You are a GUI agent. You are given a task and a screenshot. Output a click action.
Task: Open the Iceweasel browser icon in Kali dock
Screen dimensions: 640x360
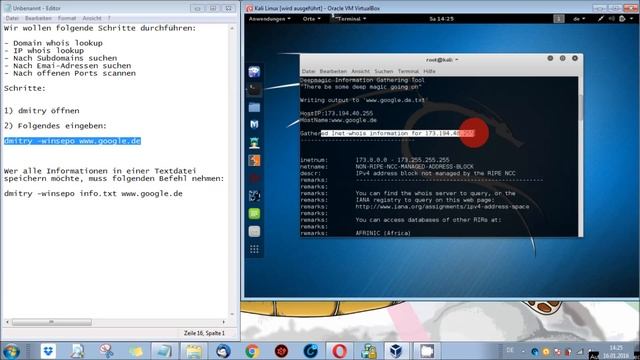[x=254, y=72]
